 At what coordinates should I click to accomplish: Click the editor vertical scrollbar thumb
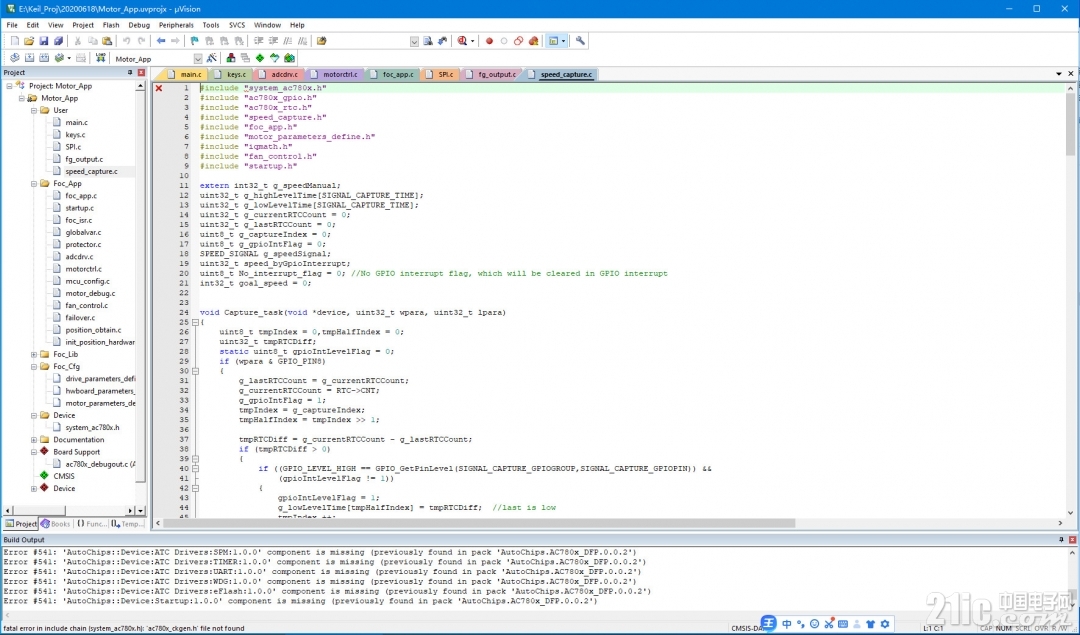1070,124
